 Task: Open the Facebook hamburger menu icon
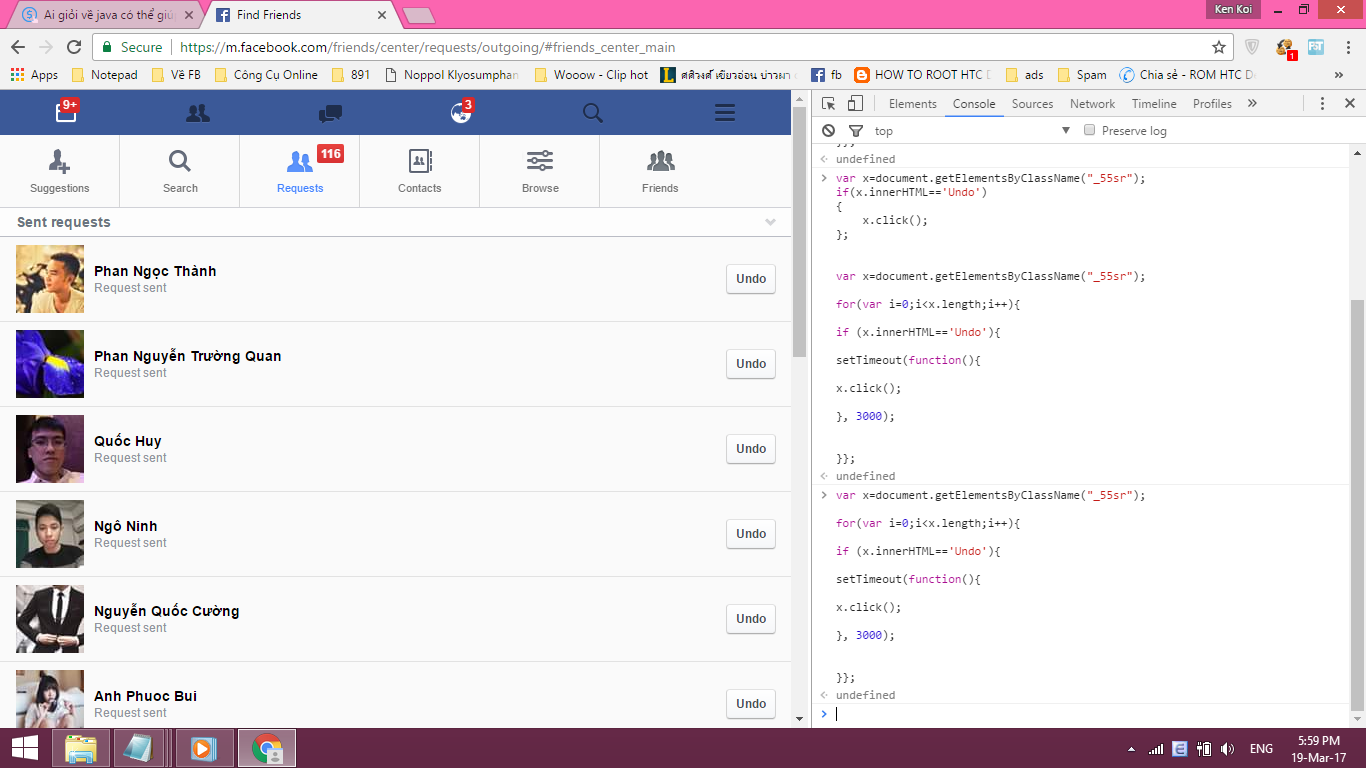[x=725, y=113]
